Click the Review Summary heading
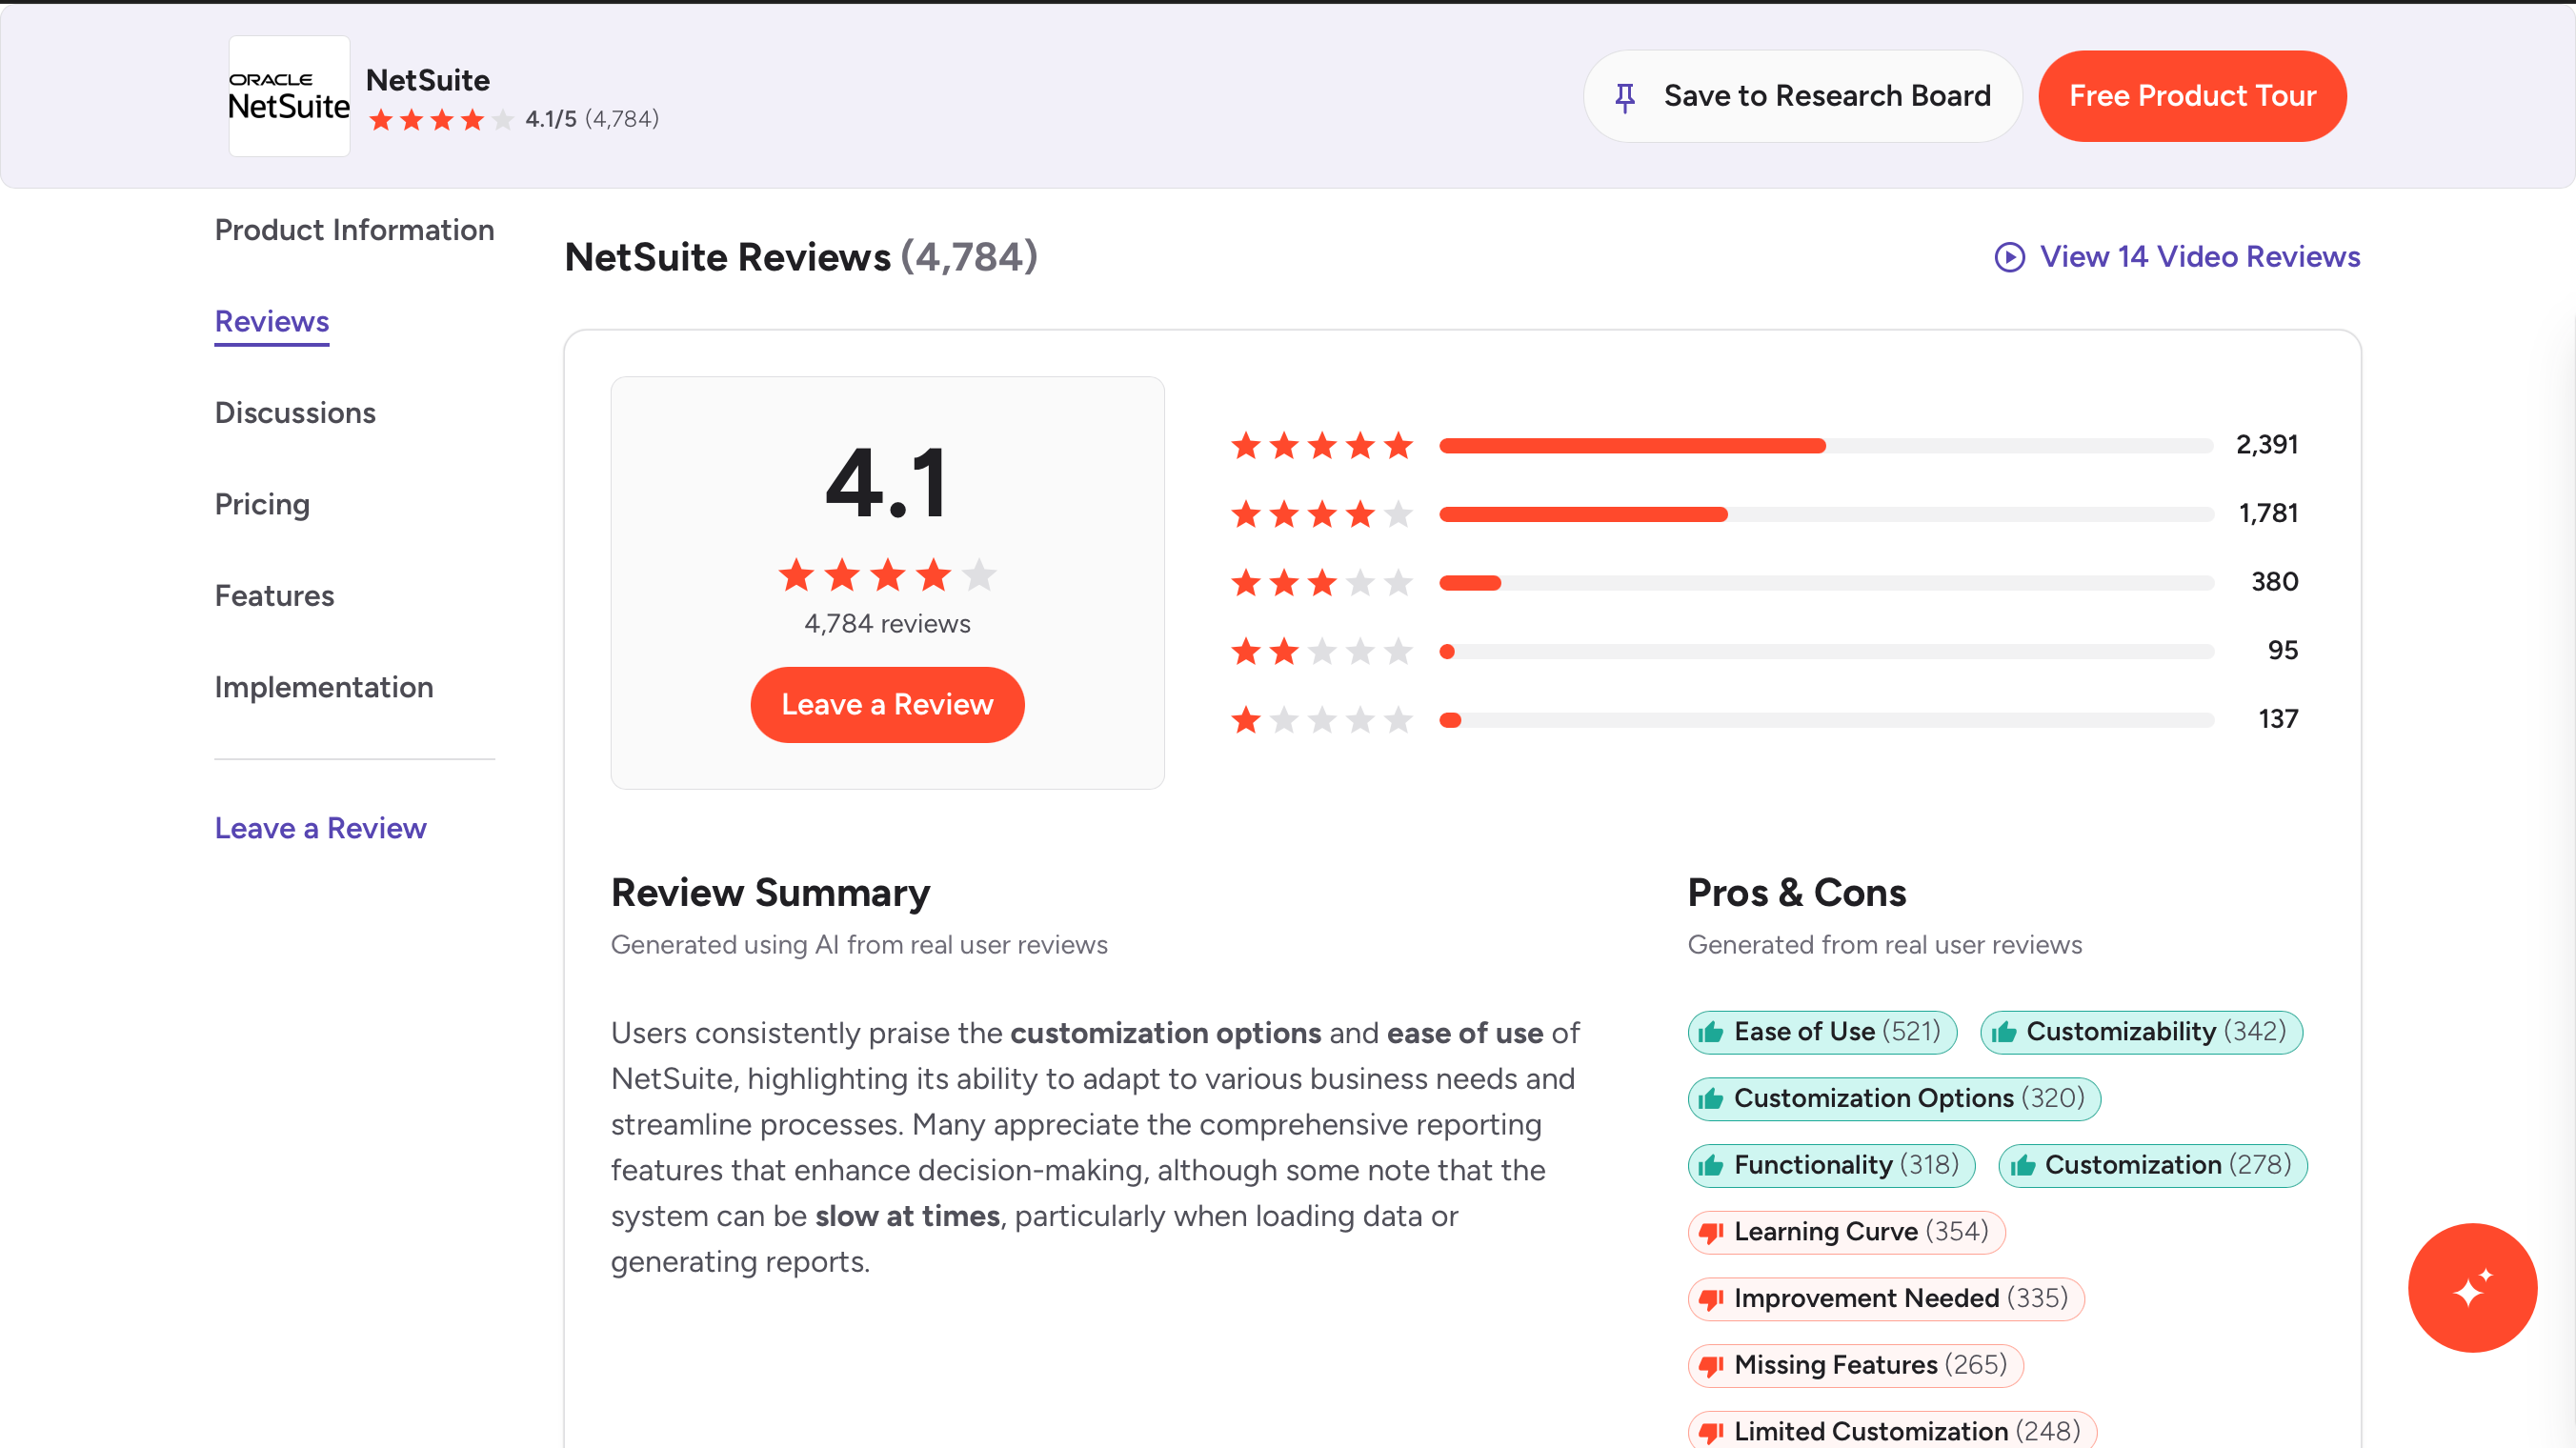This screenshot has height=1448, width=2576. click(770, 892)
